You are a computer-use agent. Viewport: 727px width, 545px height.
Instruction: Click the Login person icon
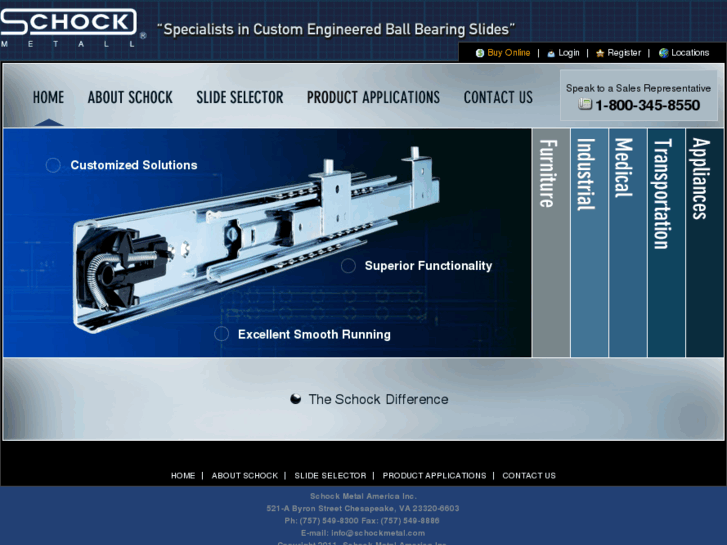tap(551, 53)
